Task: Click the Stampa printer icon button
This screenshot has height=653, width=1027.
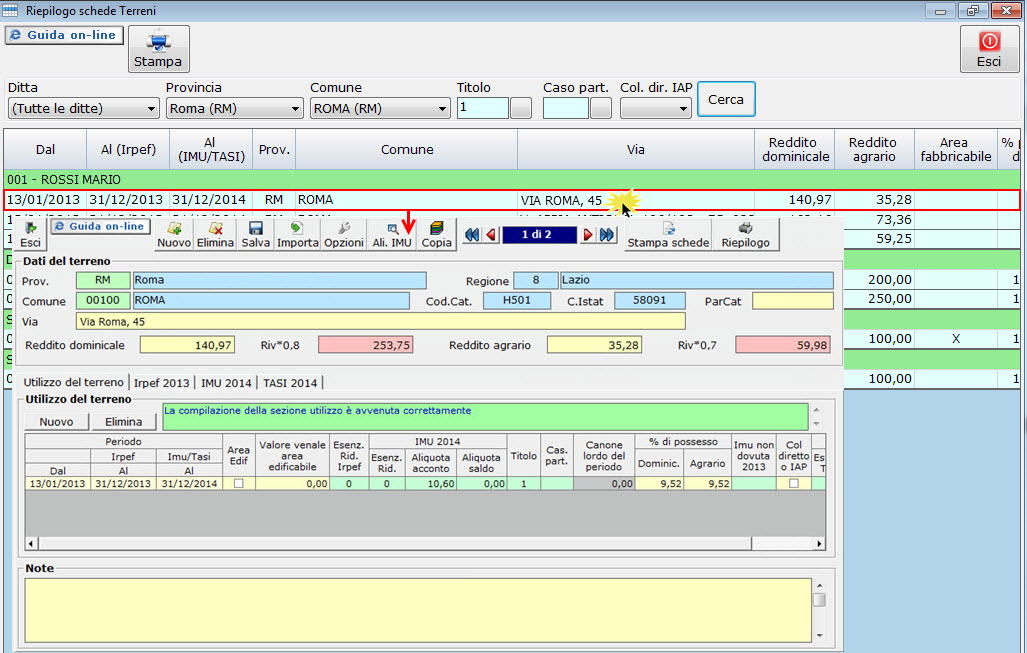Action: (159, 49)
